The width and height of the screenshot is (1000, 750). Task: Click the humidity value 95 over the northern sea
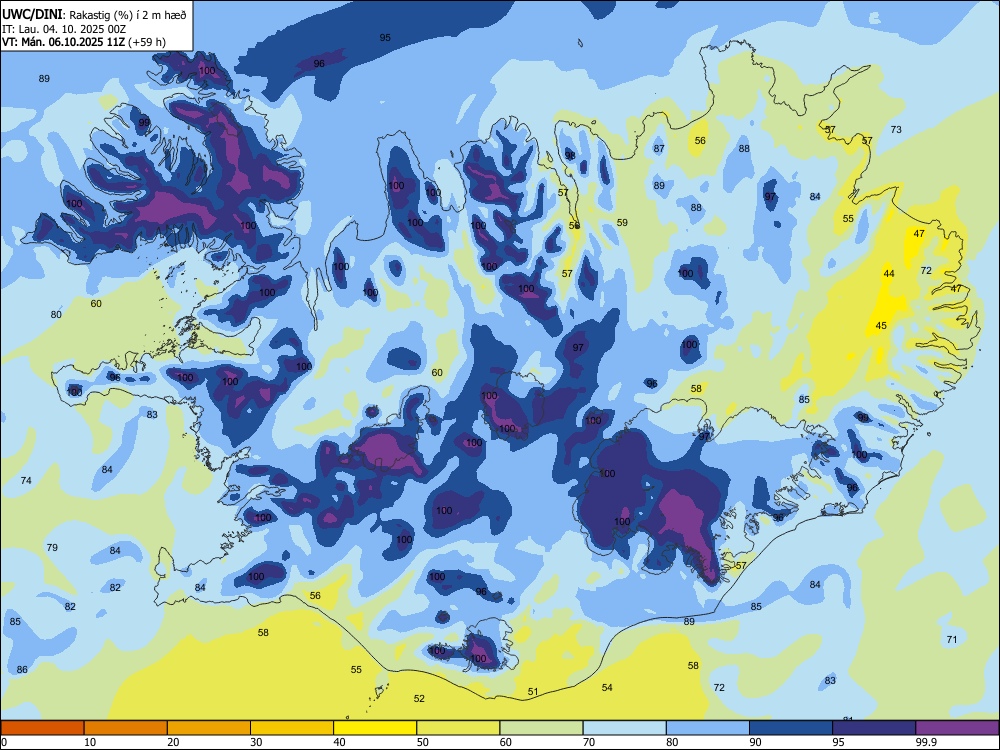(x=385, y=38)
